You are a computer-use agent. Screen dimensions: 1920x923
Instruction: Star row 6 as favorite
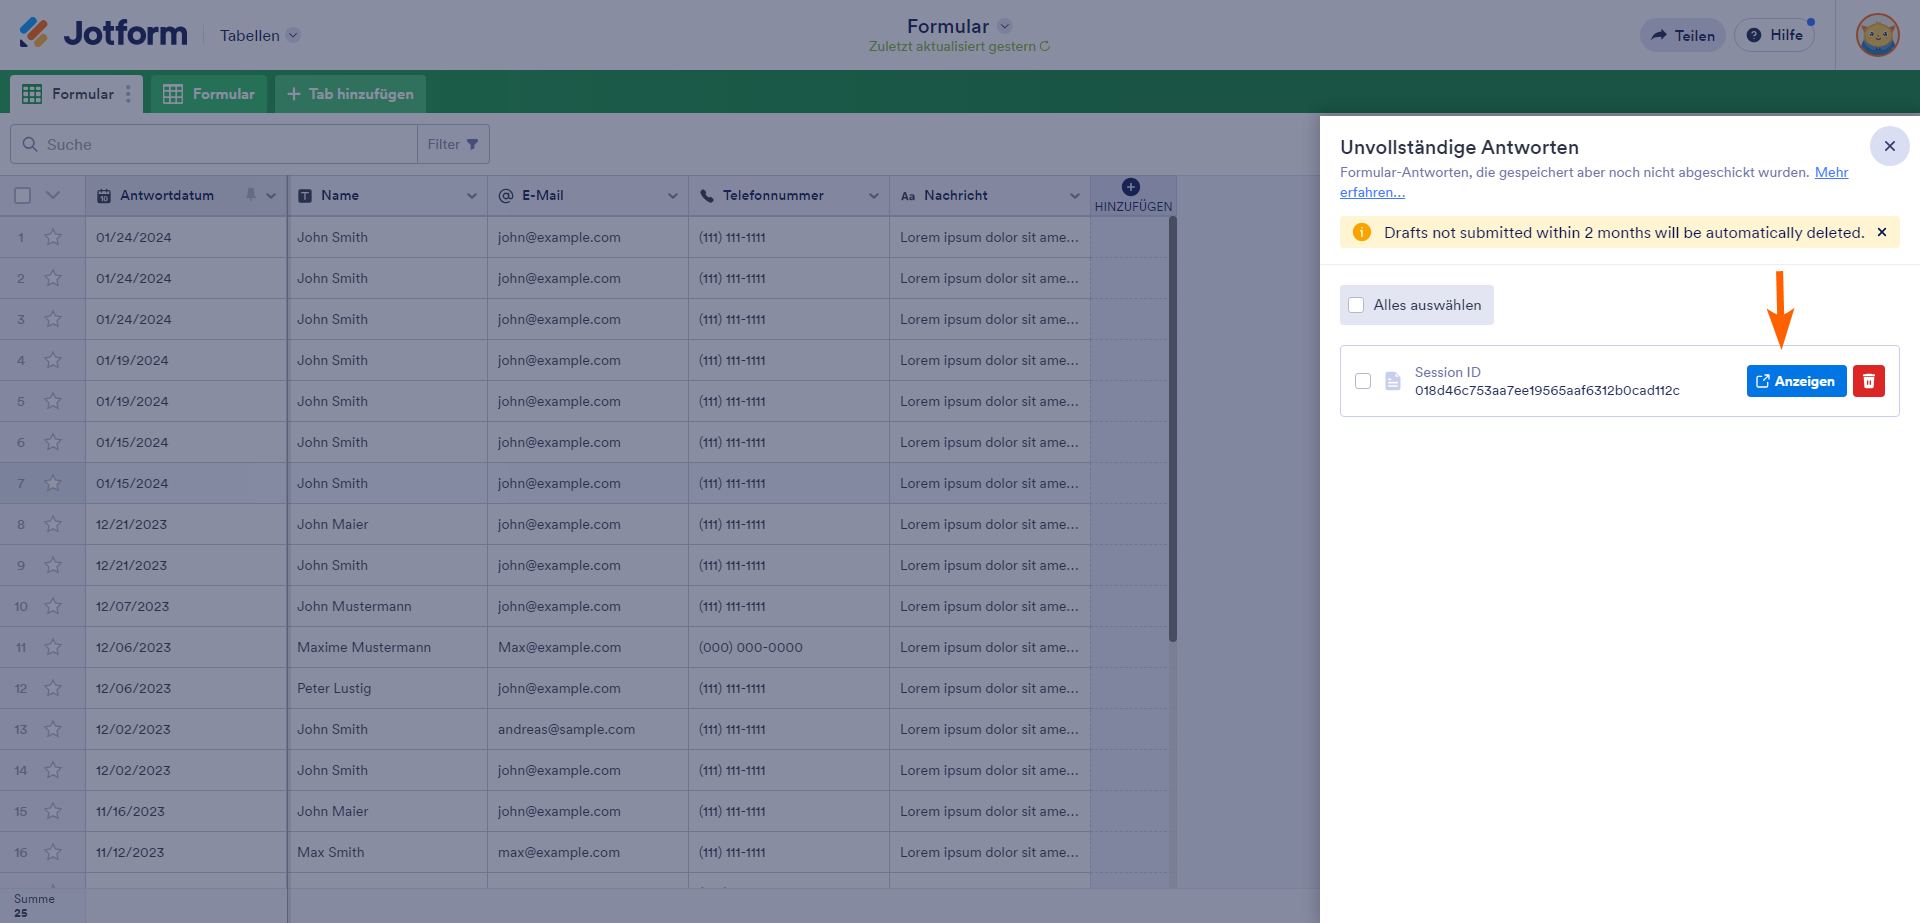(x=53, y=442)
